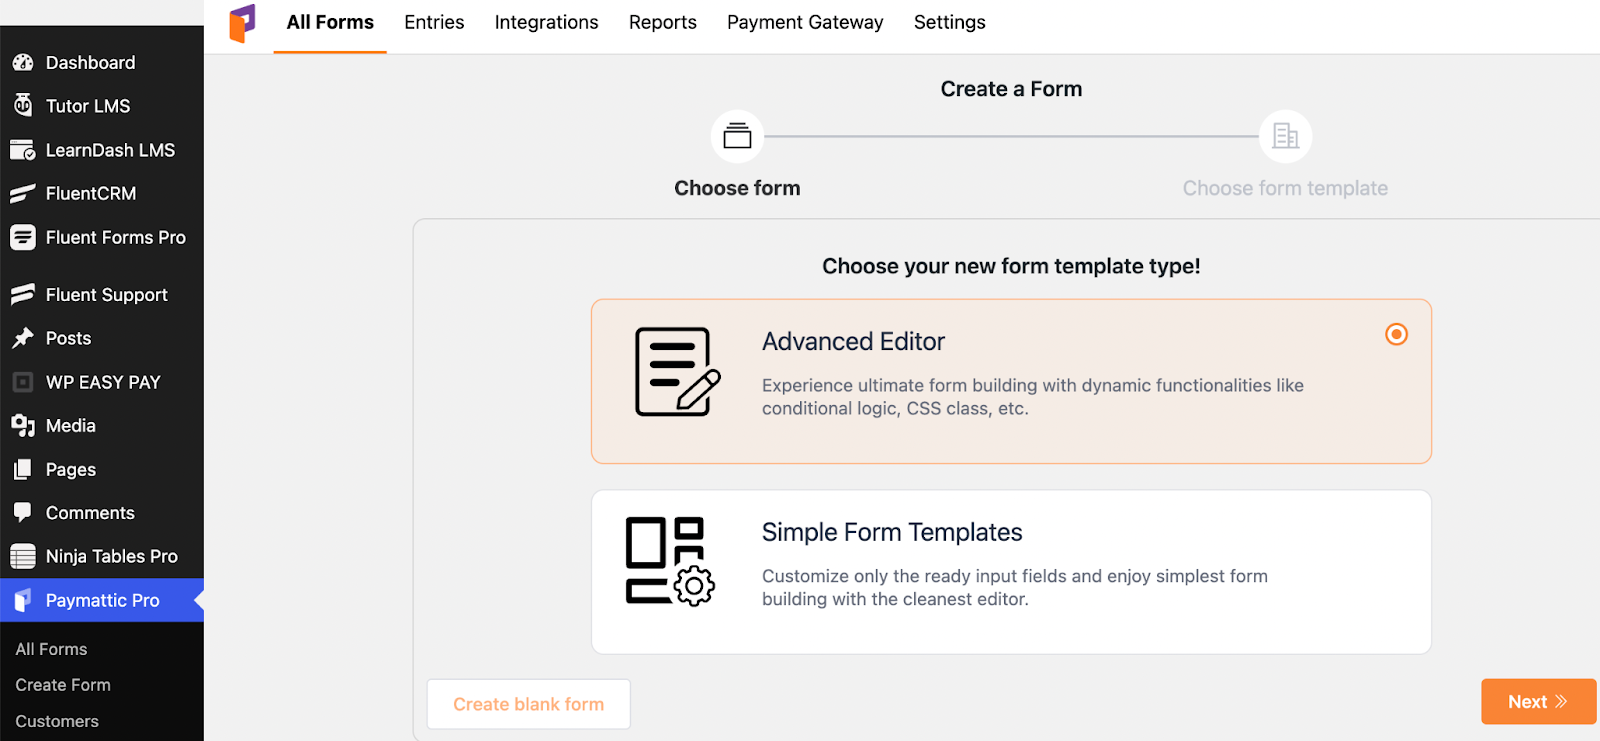The width and height of the screenshot is (1600, 741).
Task: Click Create blank form button
Action: pos(528,704)
